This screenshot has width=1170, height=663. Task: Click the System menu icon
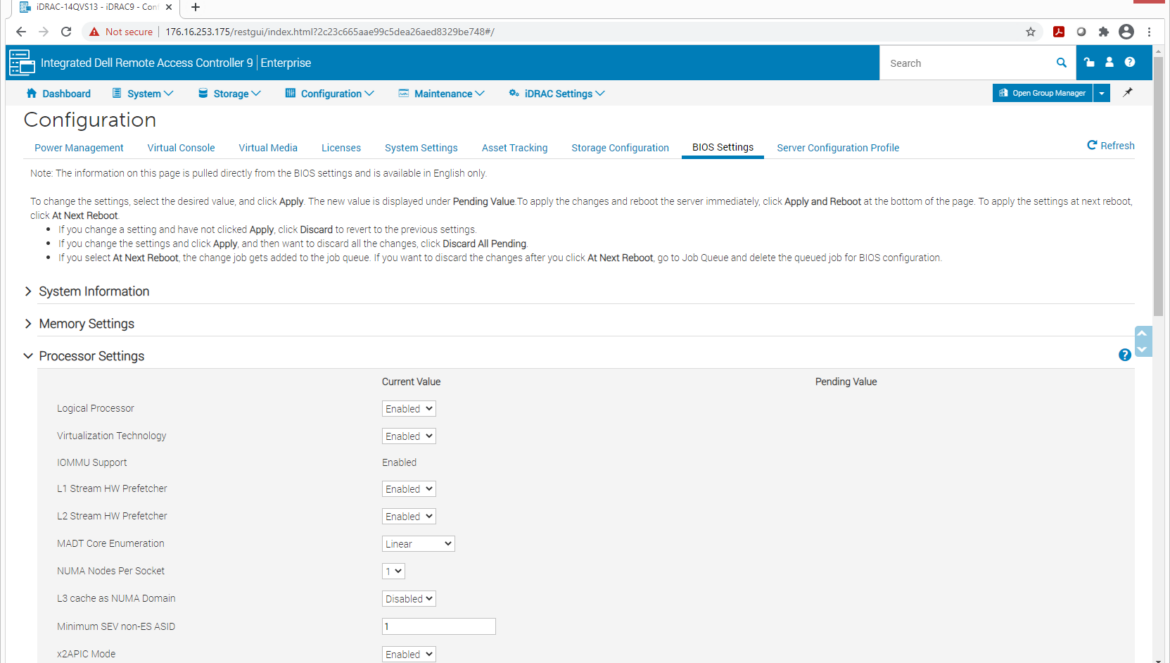[116, 93]
